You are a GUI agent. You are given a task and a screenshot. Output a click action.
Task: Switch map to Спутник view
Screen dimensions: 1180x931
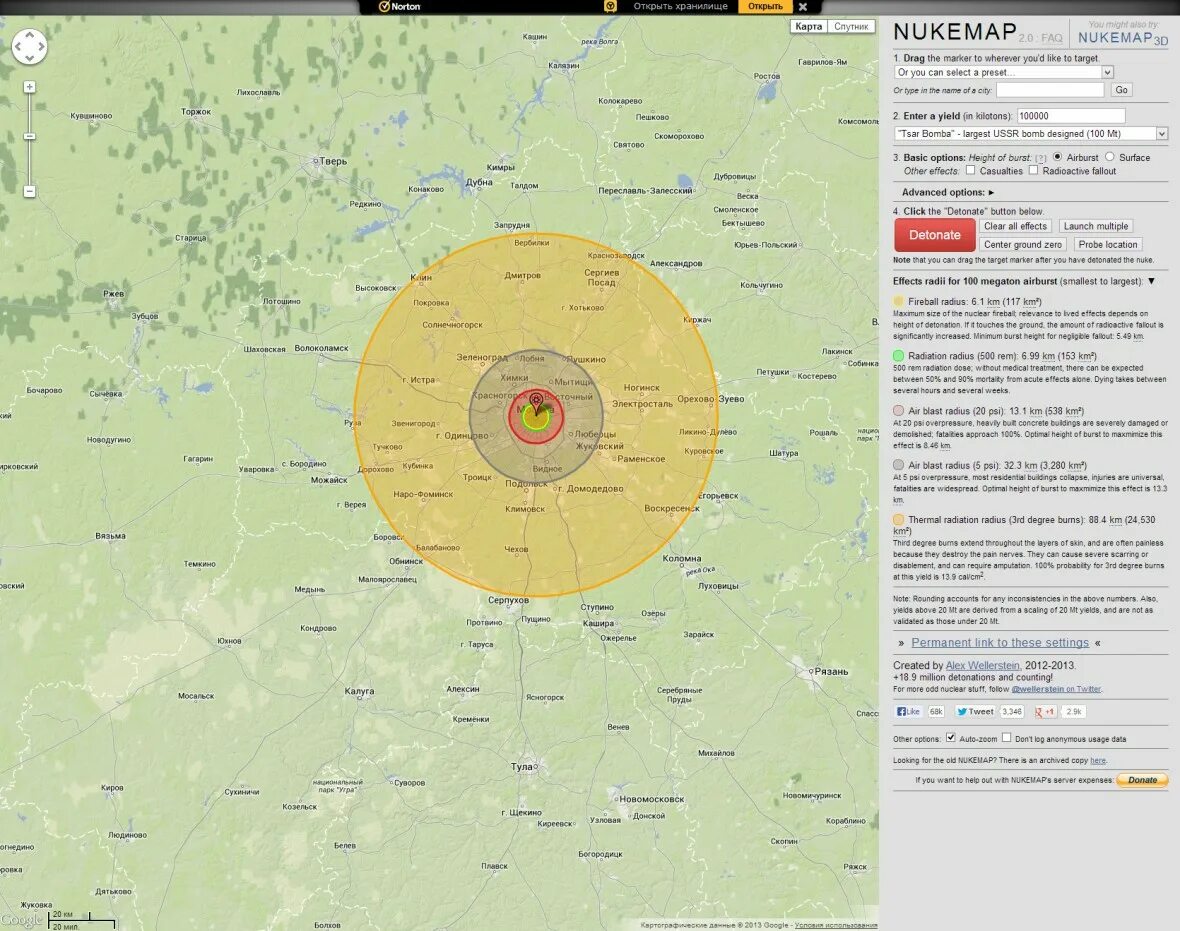tap(851, 26)
